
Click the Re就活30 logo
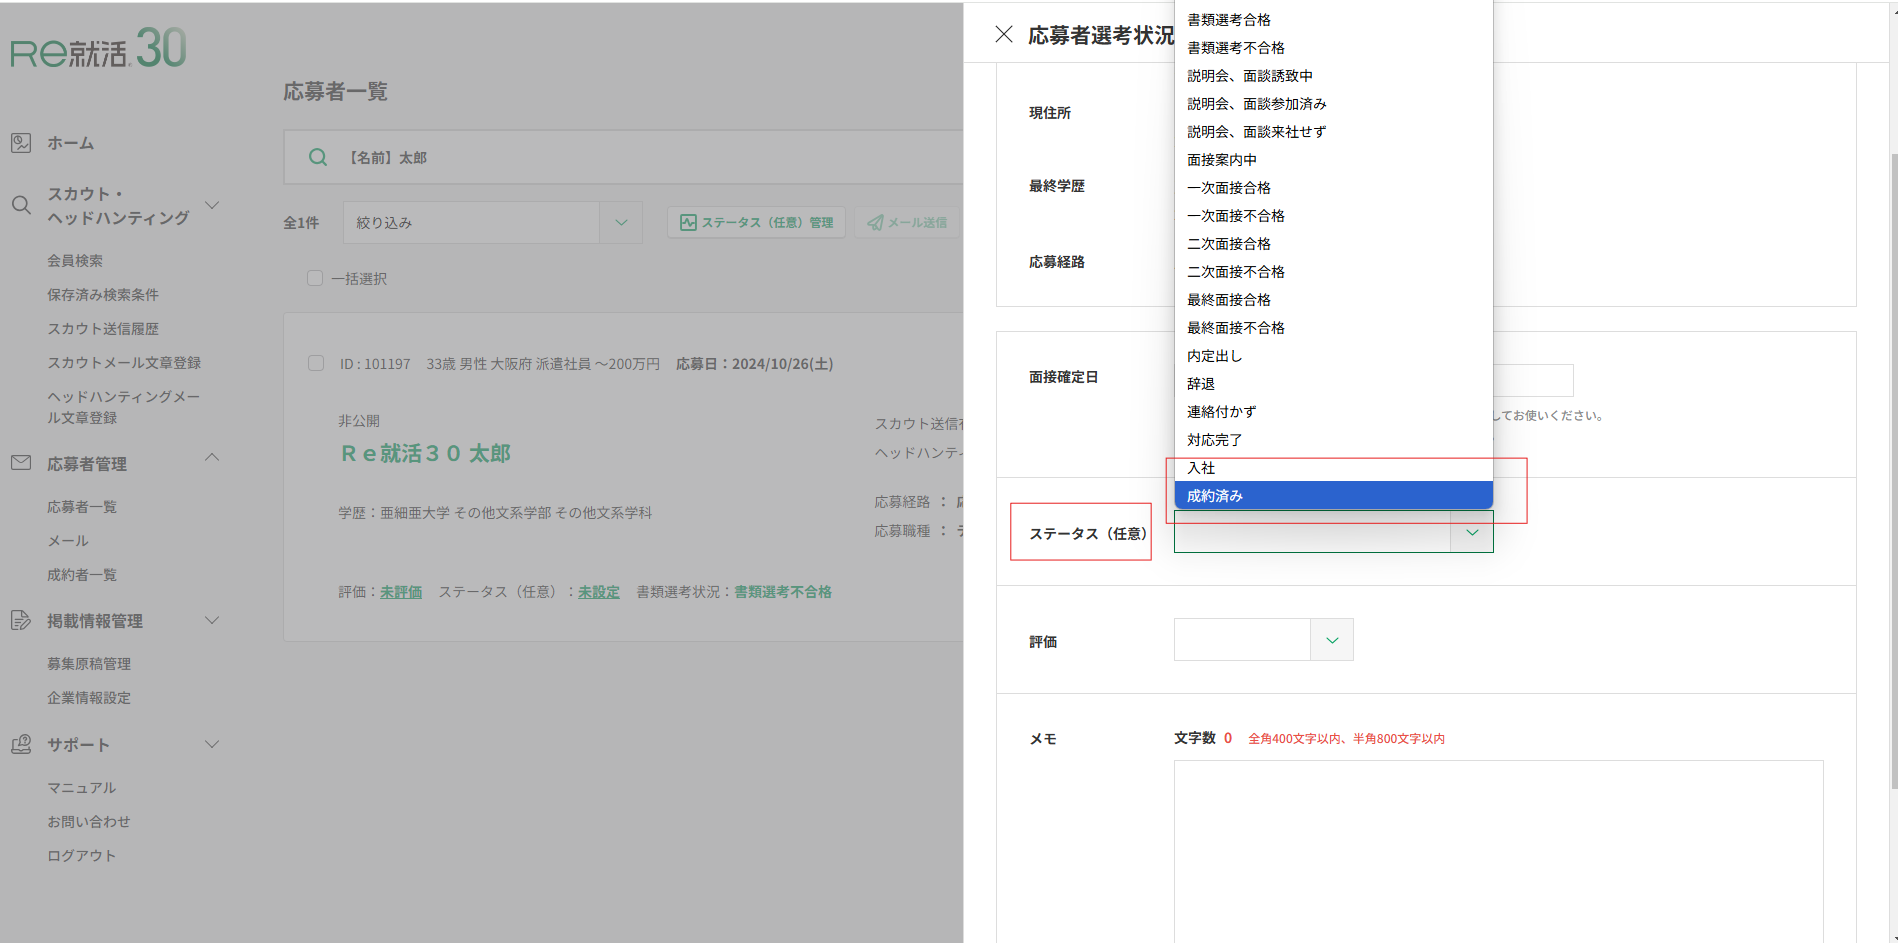pos(98,49)
